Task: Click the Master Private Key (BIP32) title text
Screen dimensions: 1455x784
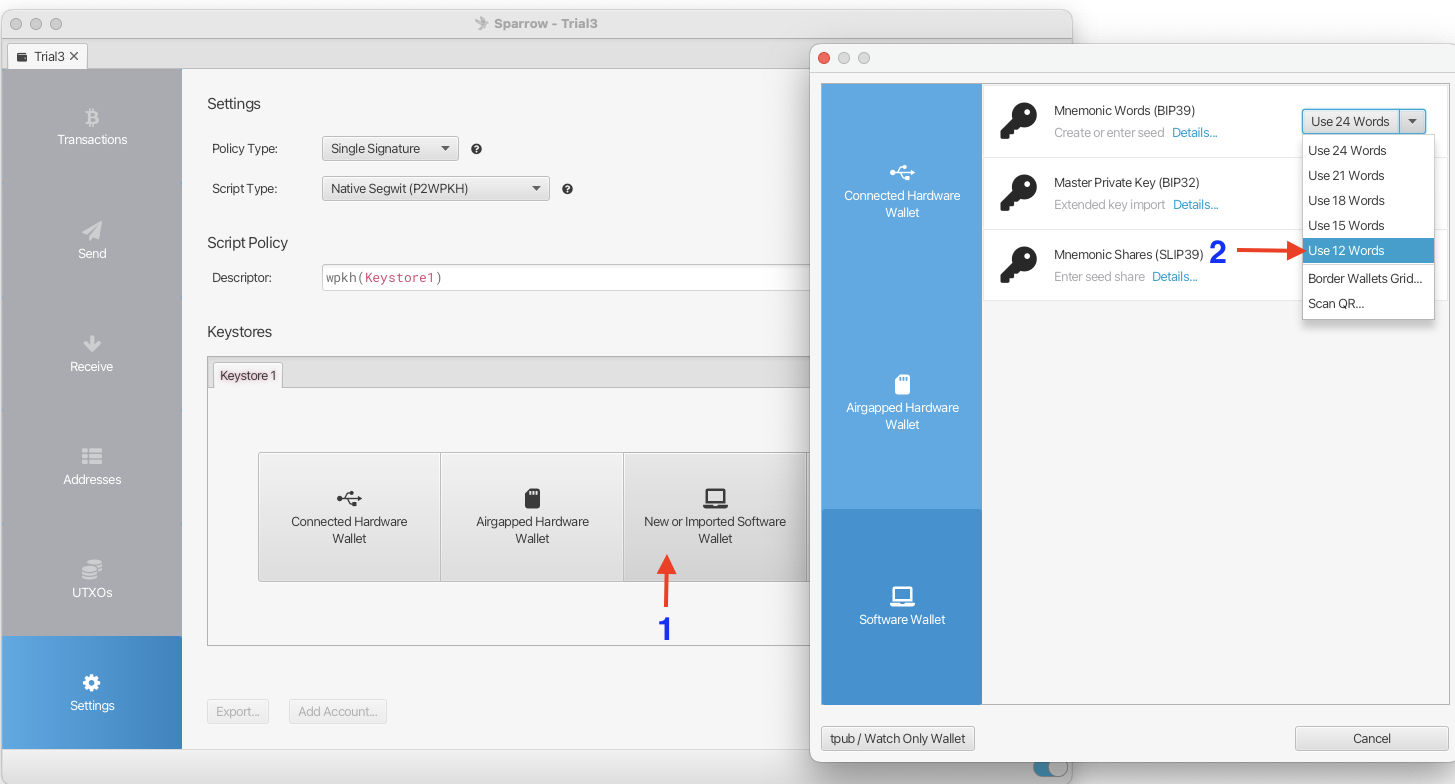Action: 1127,183
